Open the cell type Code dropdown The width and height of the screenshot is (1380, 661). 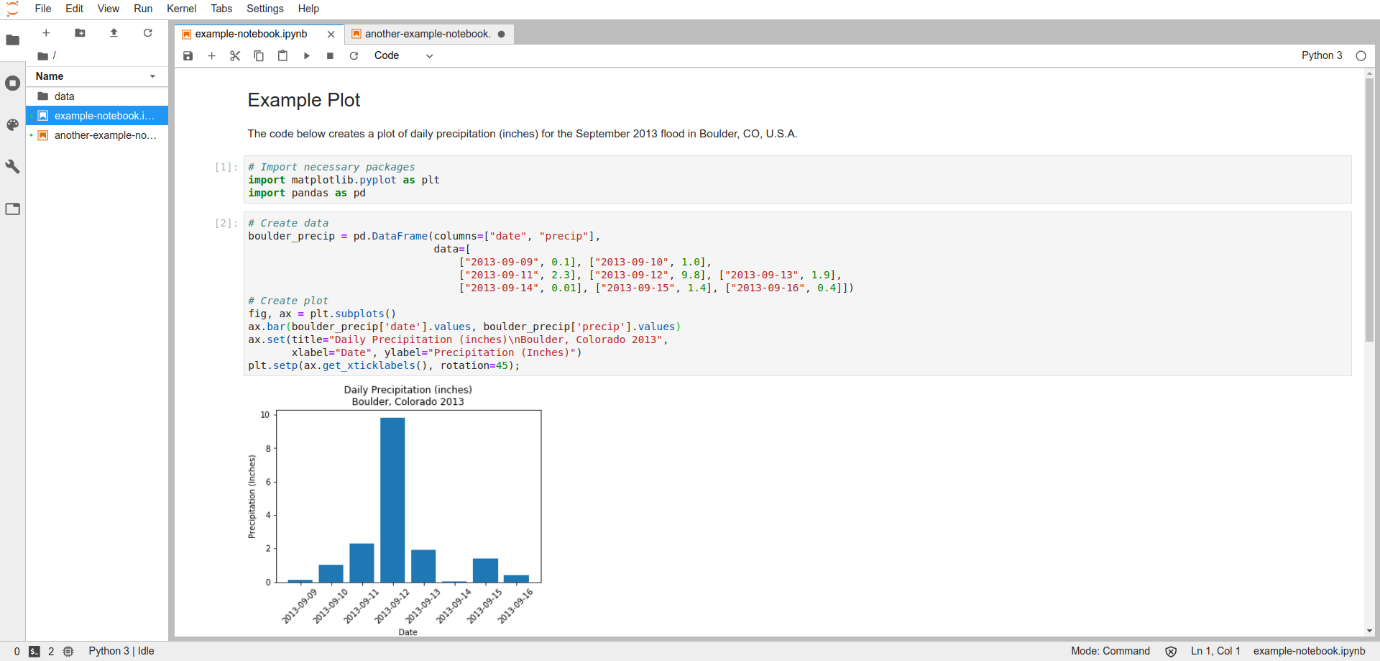tap(403, 56)
